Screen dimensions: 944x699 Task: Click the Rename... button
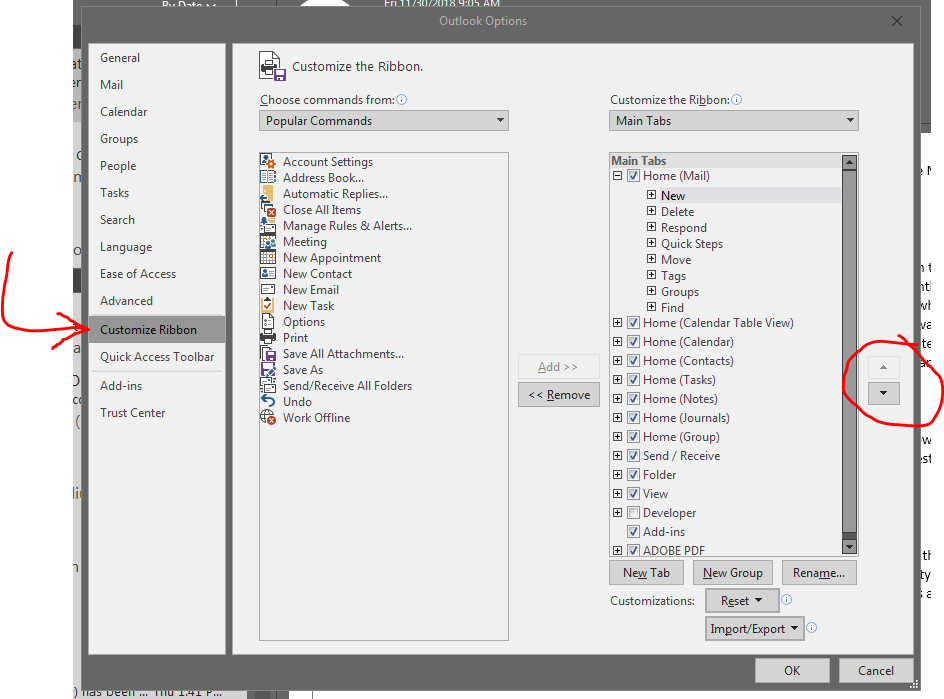pos(819,573)
